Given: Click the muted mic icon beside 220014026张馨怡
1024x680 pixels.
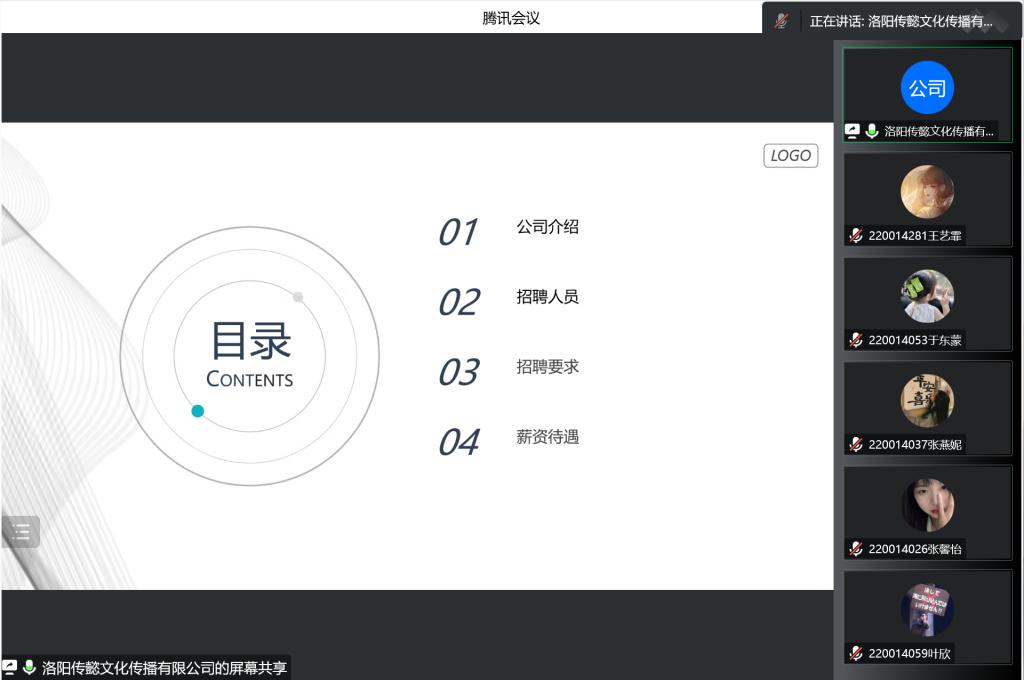Looking at the screenshot, I should click(x=856, y=549).
